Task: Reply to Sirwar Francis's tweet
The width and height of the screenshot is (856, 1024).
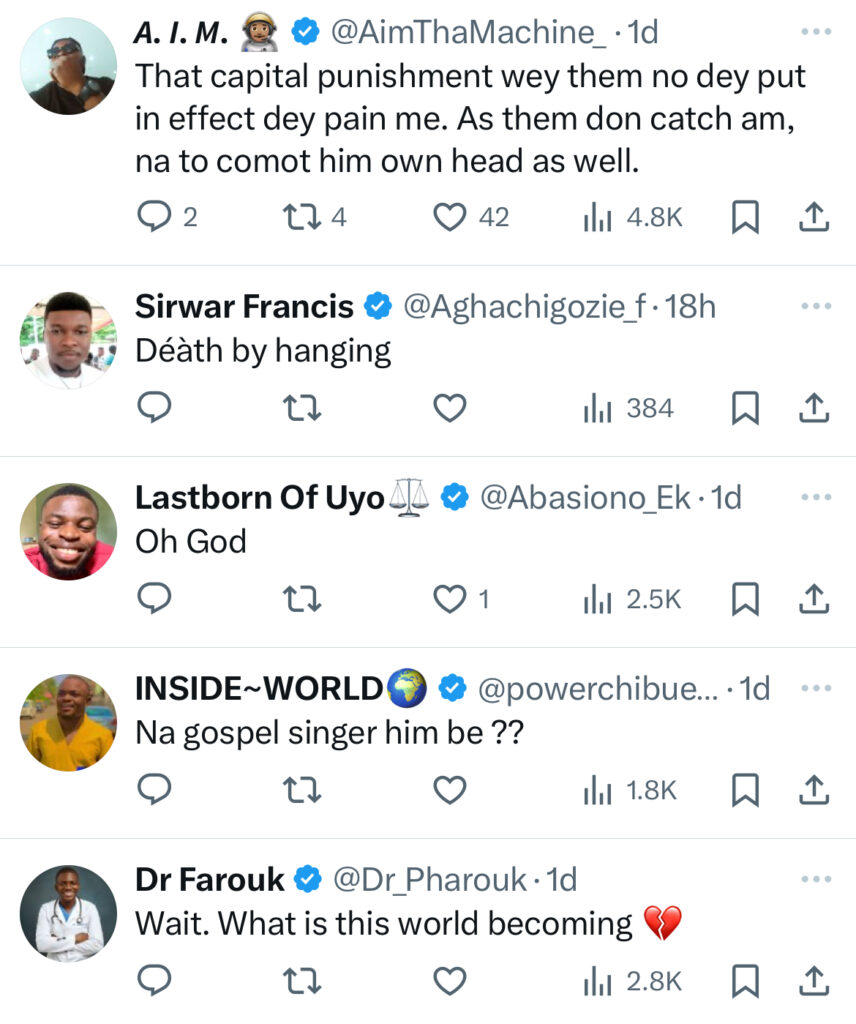Action: pos(154,407)
